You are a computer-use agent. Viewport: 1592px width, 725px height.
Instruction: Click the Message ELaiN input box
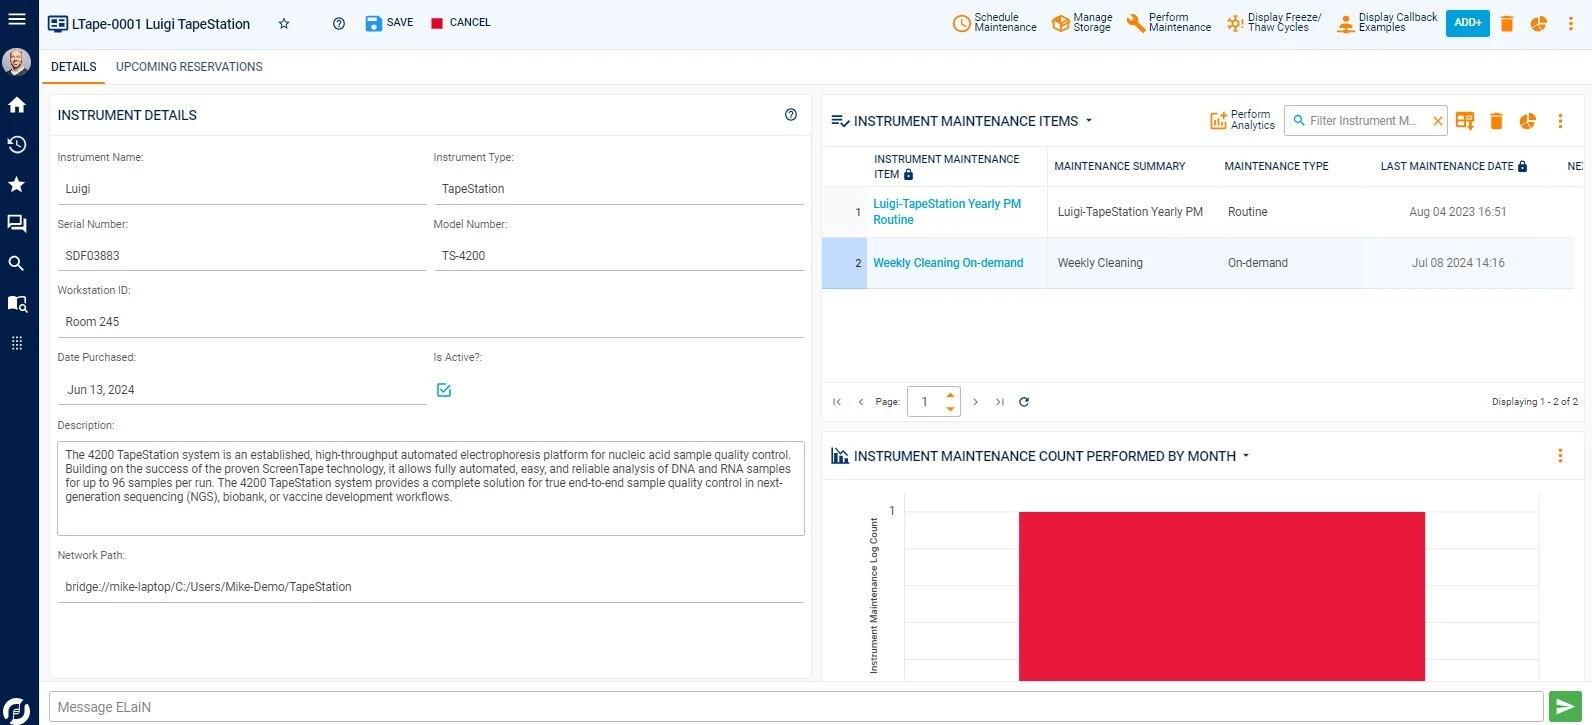click(x=796, y=707)
